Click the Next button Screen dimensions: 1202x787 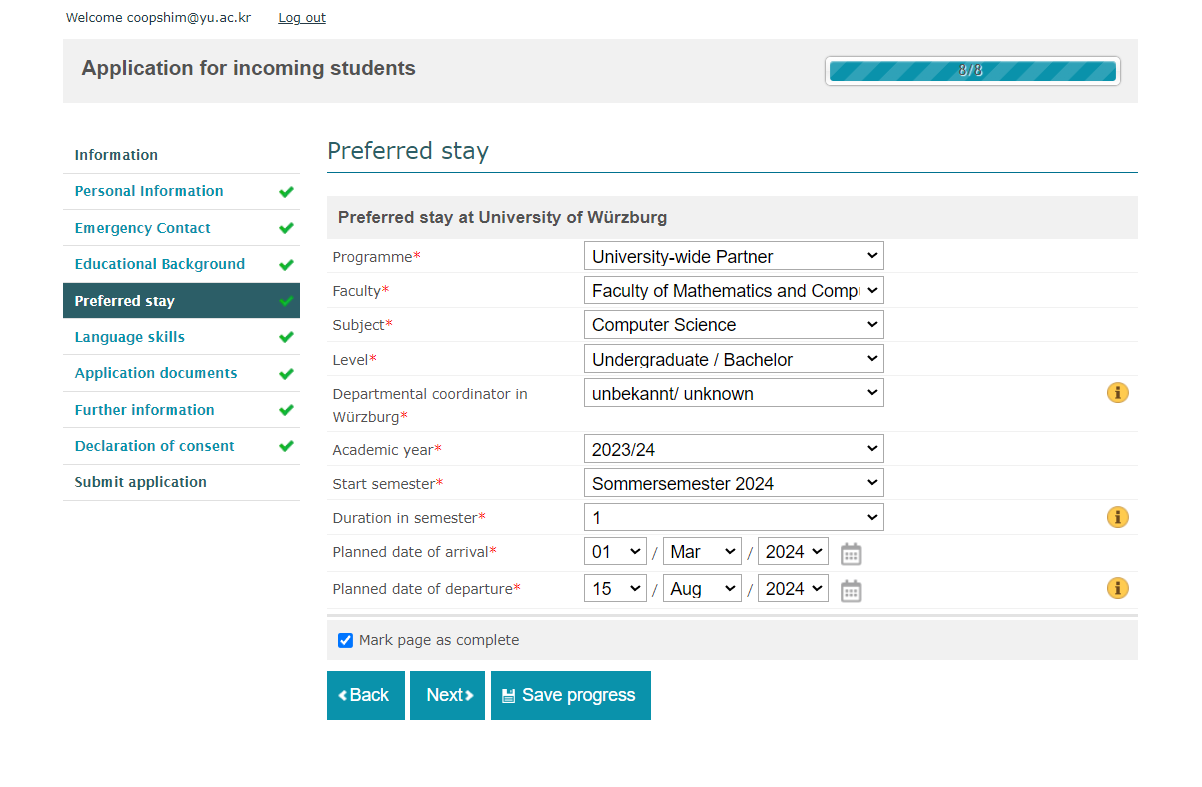(x=447, y=695)
